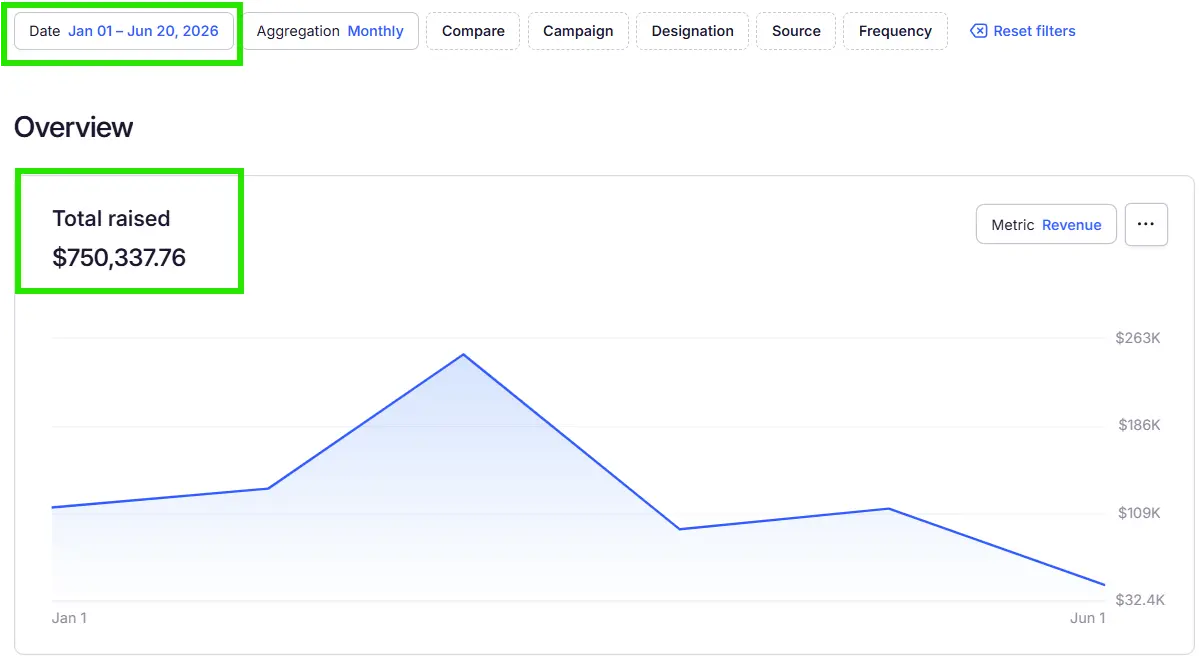Click the Total raised amount
The height and width of the screenshot is (666, 1199).
pos(119,258)
